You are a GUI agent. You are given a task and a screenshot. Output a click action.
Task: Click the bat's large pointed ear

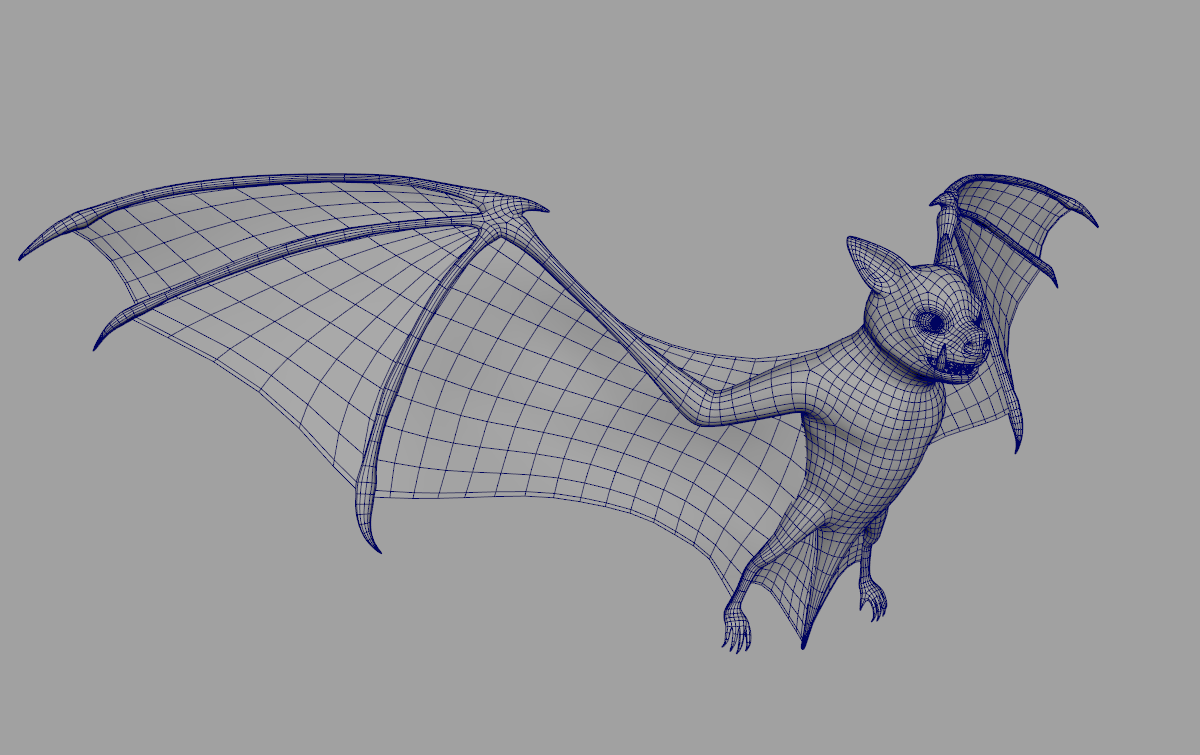point(870,264)
